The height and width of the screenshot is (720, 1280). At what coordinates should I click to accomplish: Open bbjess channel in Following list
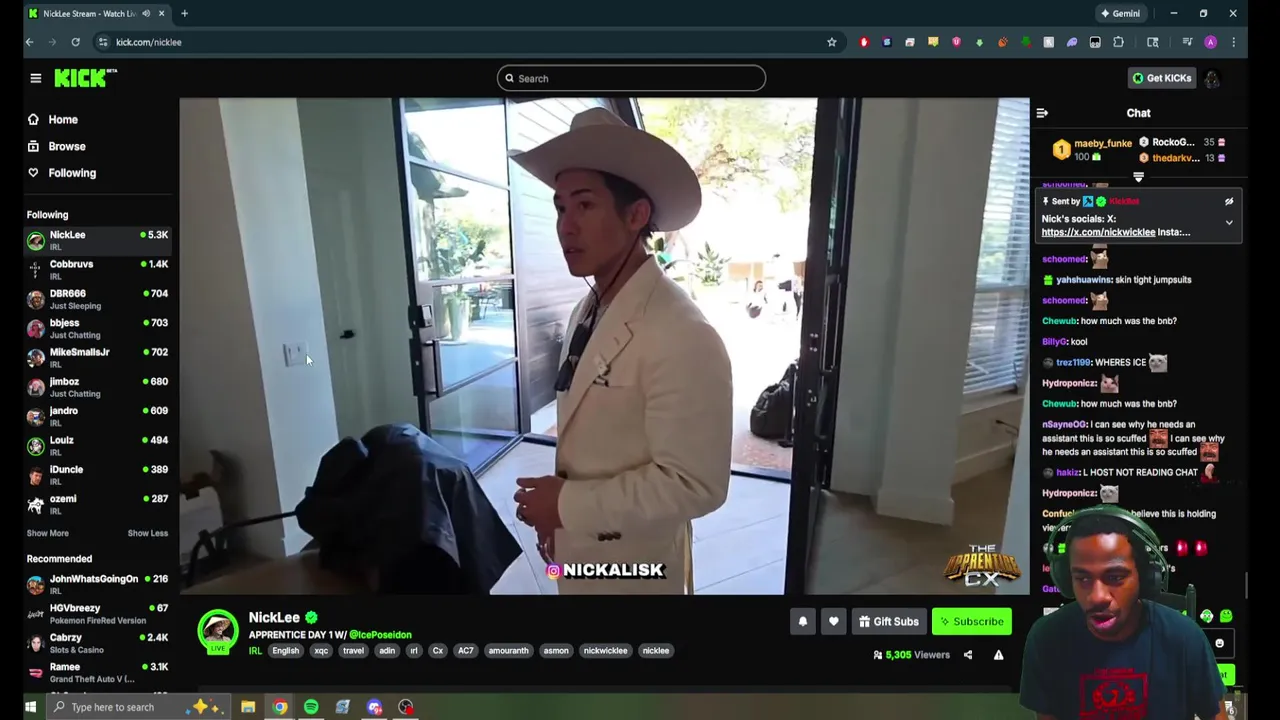(x=98, y=328)
